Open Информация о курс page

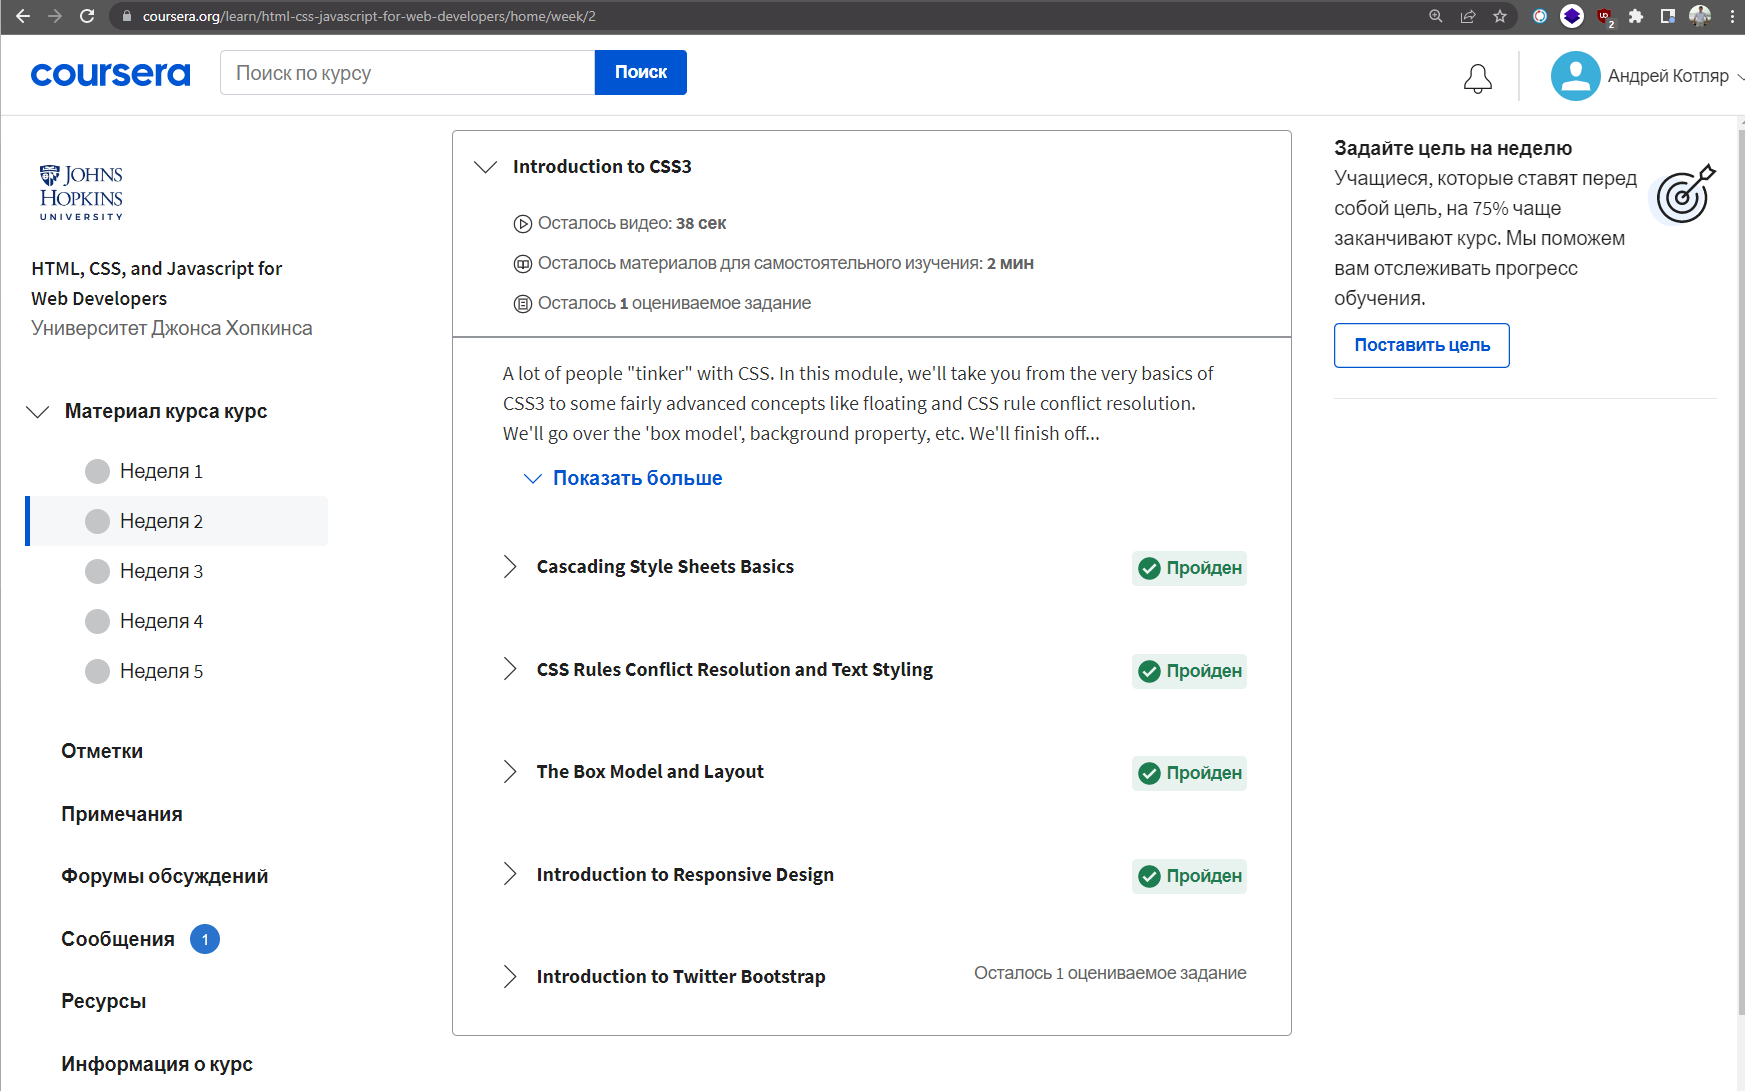[157, 1064]
